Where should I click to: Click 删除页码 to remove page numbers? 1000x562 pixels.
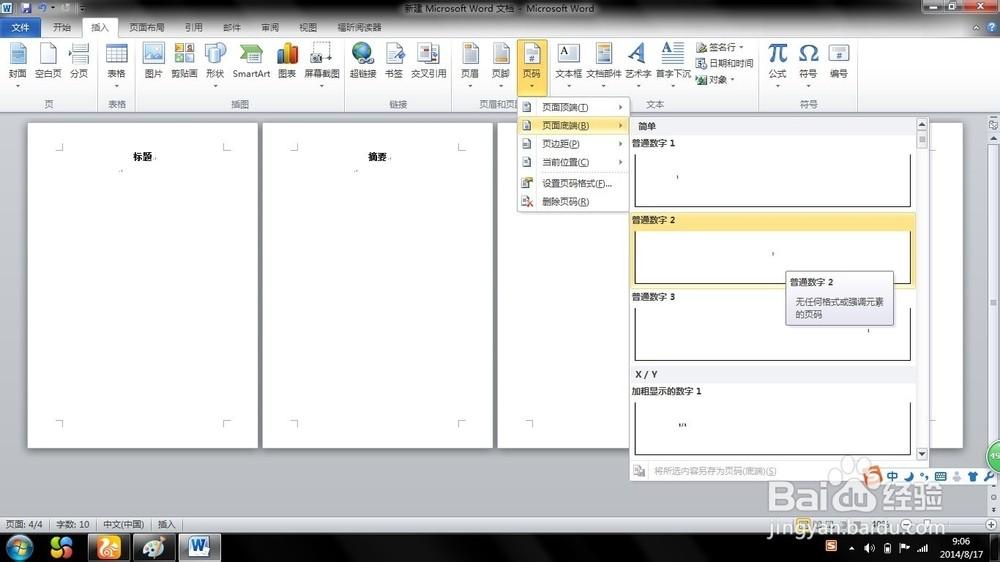tap(565, 202)
